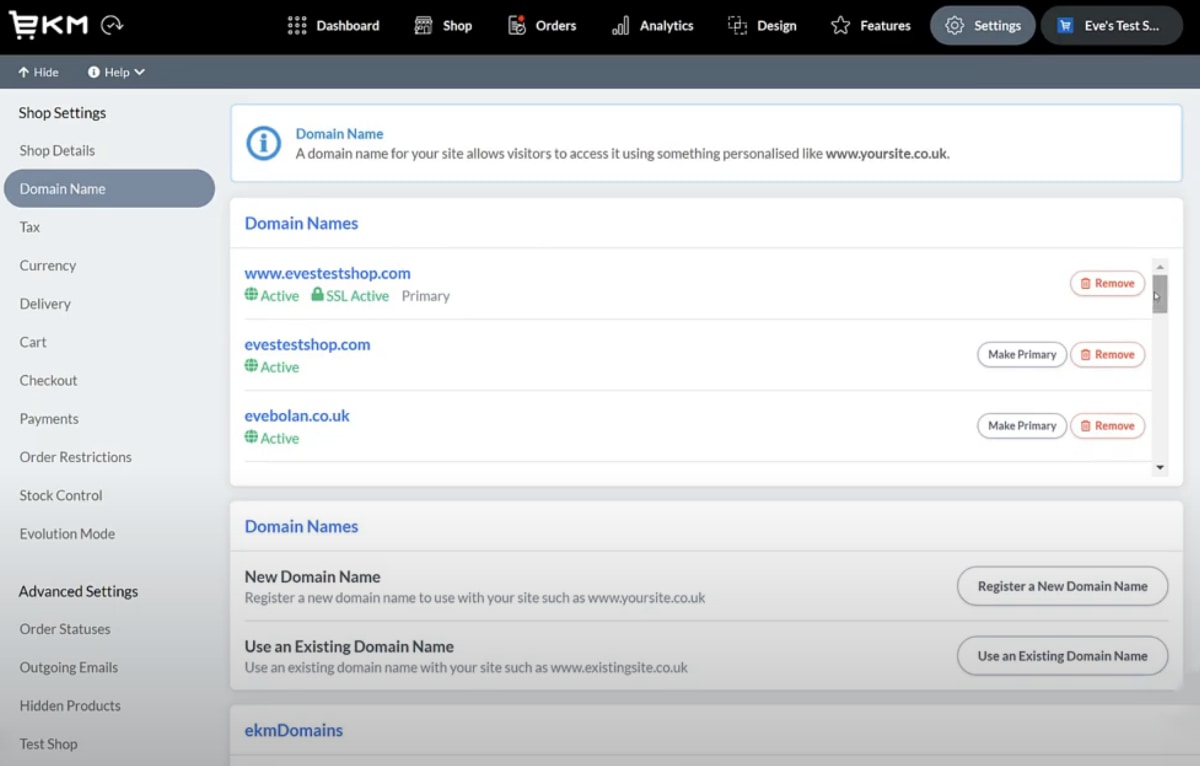Image resolution: width=1200 pixels, height=766 pixels.
Task: Open the Orders menu
Action: 542,26
